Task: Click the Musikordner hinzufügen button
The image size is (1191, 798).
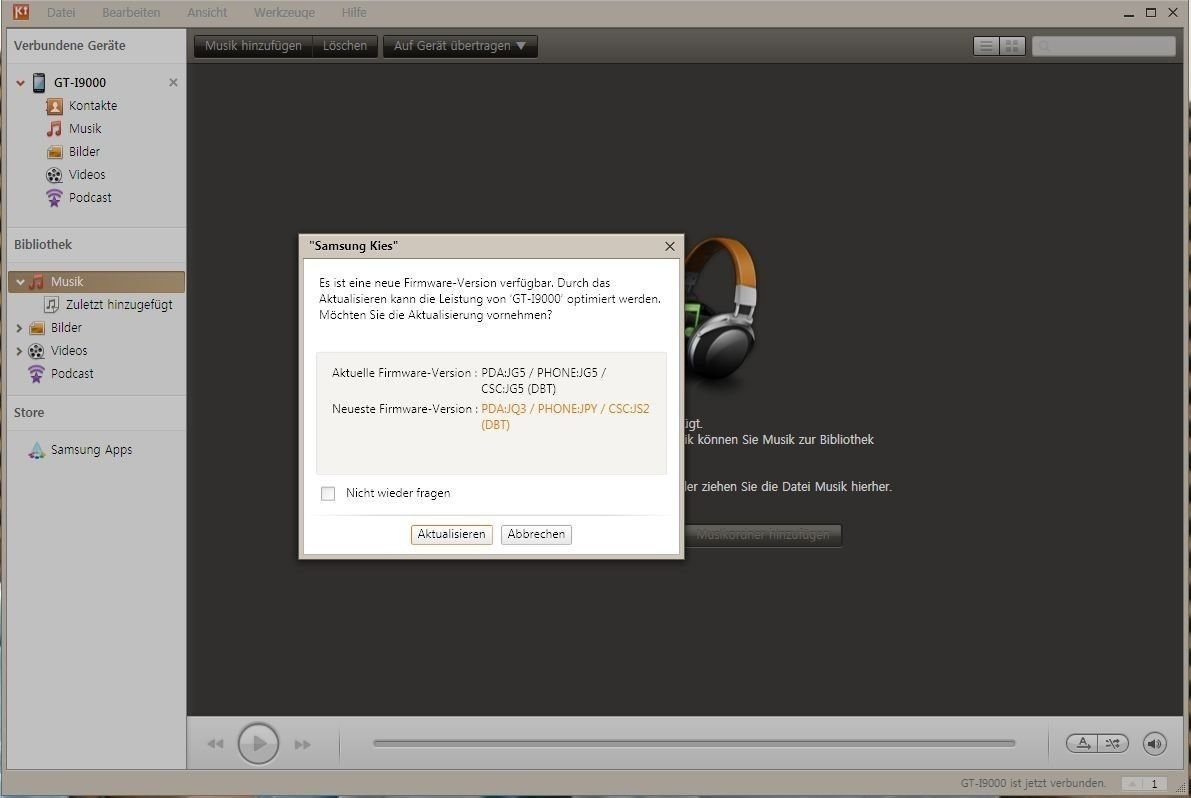Action: [763, 535]
